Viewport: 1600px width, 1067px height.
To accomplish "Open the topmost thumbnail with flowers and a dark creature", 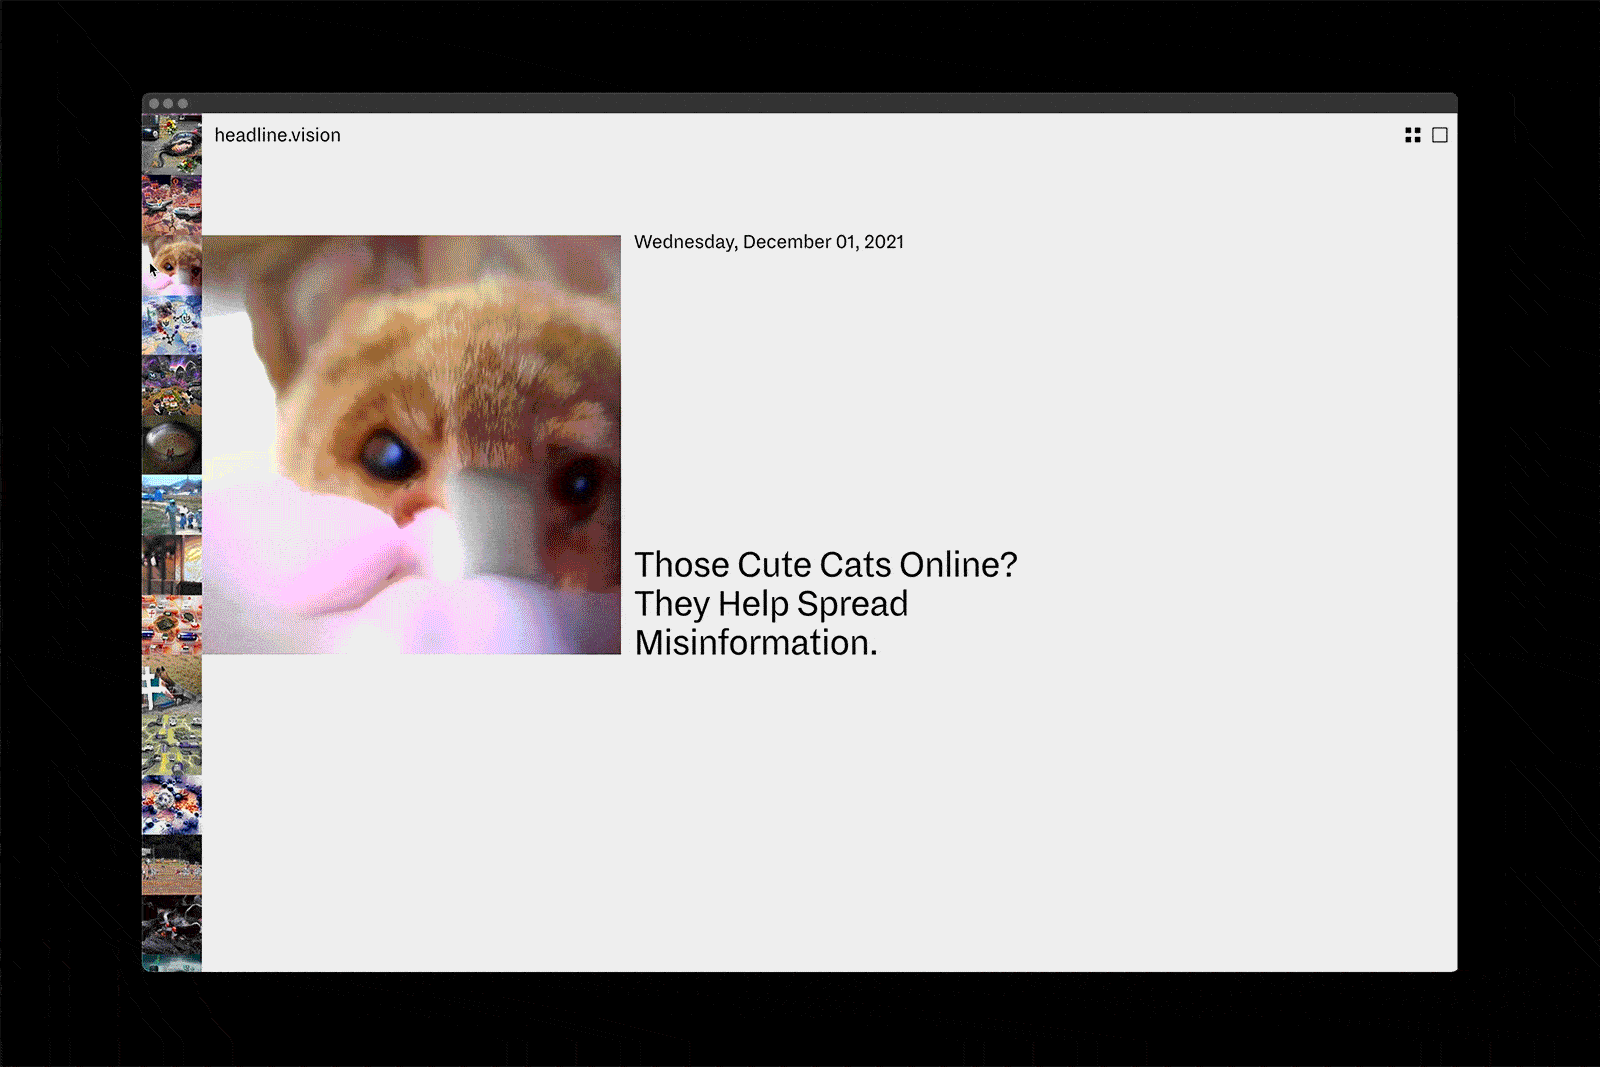I will point(172,145).
